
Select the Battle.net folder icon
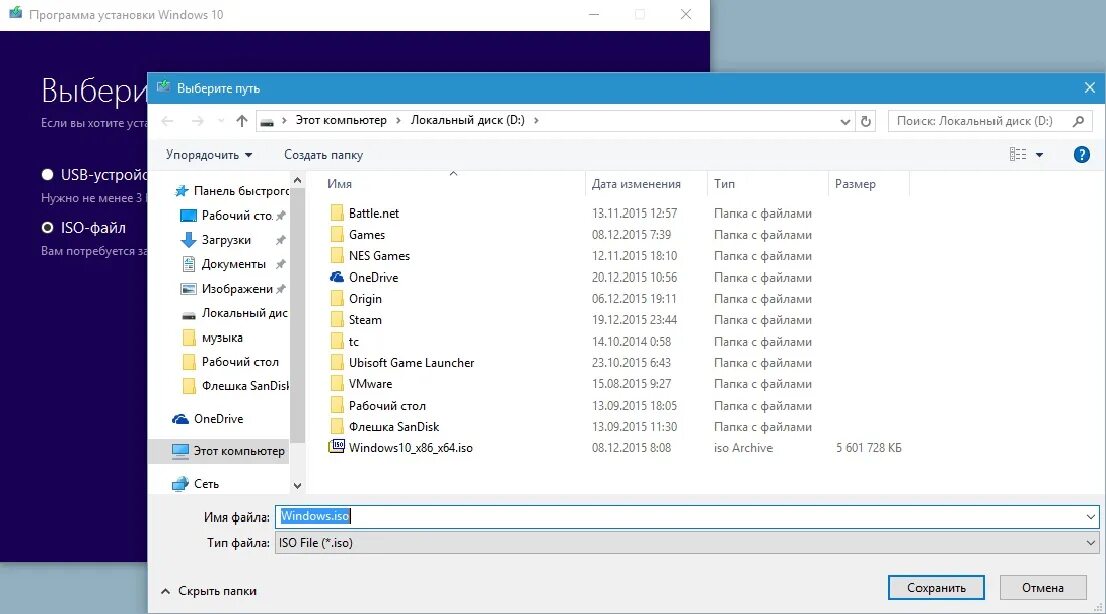point(337,213)
